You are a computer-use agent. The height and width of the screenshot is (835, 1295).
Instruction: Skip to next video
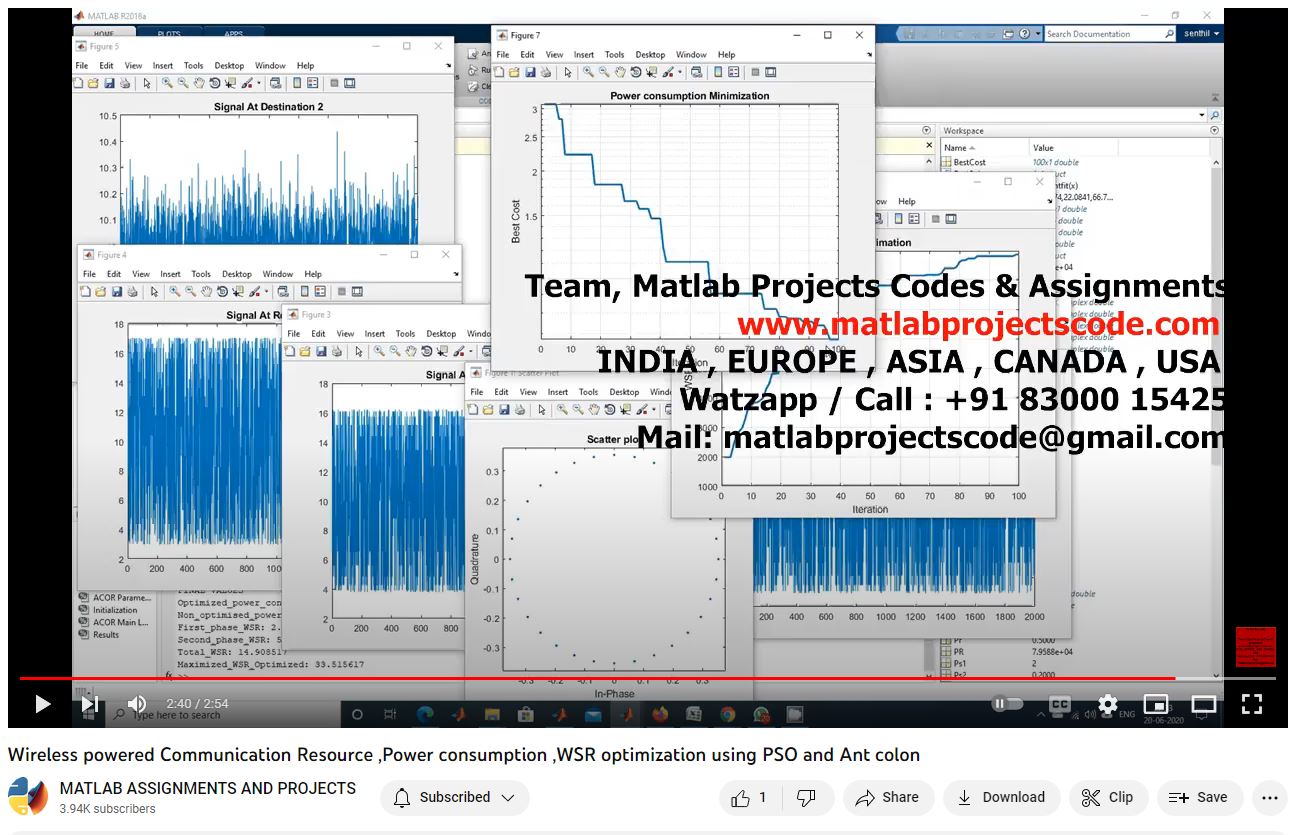pos(89,704)
